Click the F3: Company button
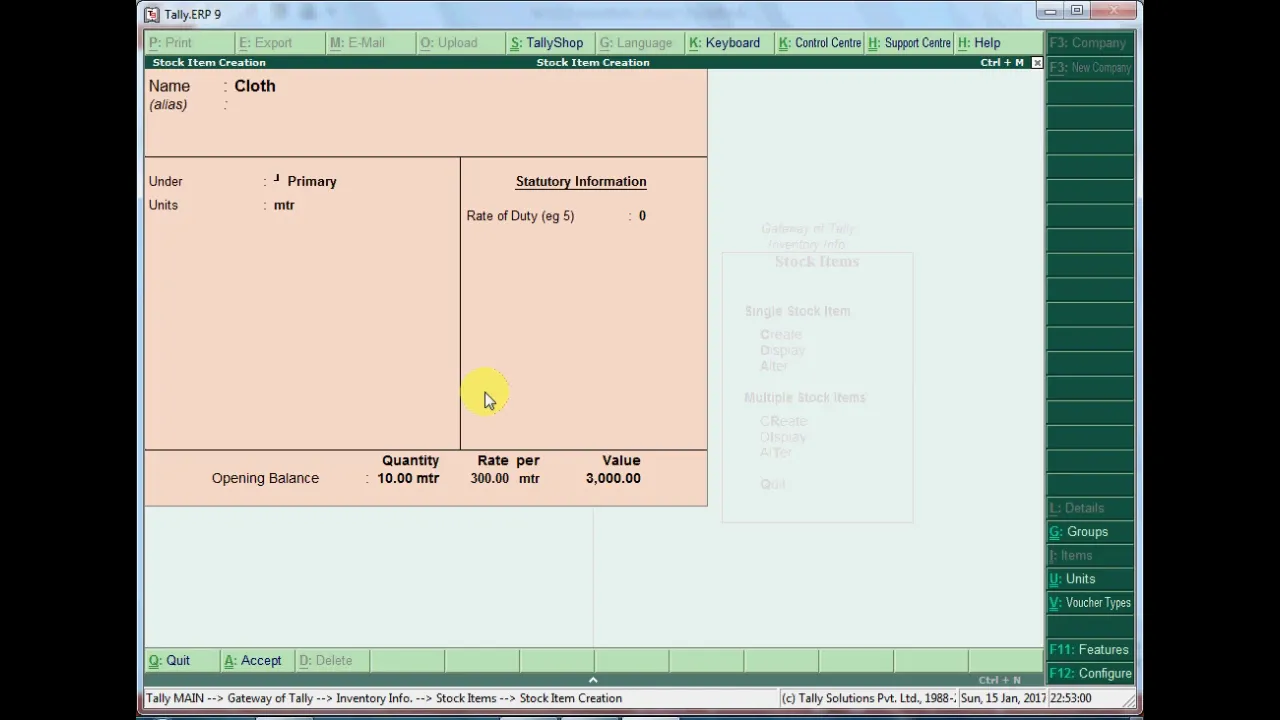The height and width of the screenshot is (720, 1280). (1090, 43)
